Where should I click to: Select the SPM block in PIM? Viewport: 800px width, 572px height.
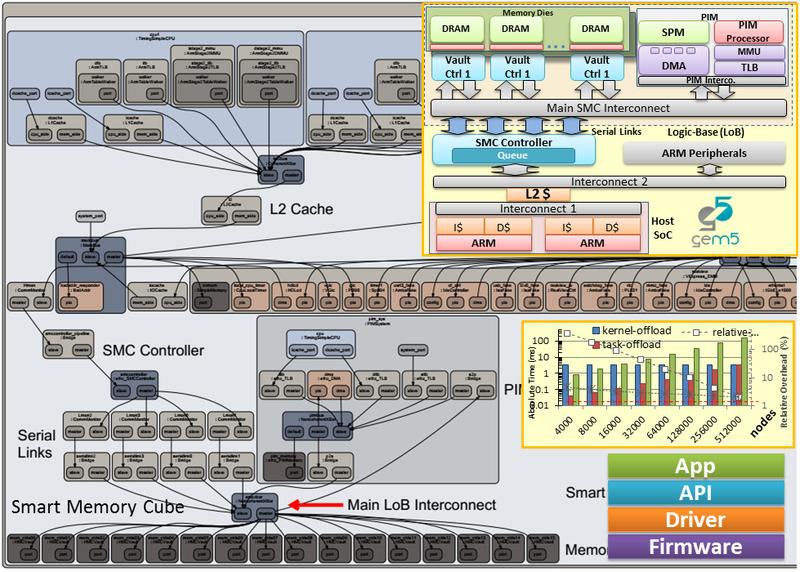[673, 32]
